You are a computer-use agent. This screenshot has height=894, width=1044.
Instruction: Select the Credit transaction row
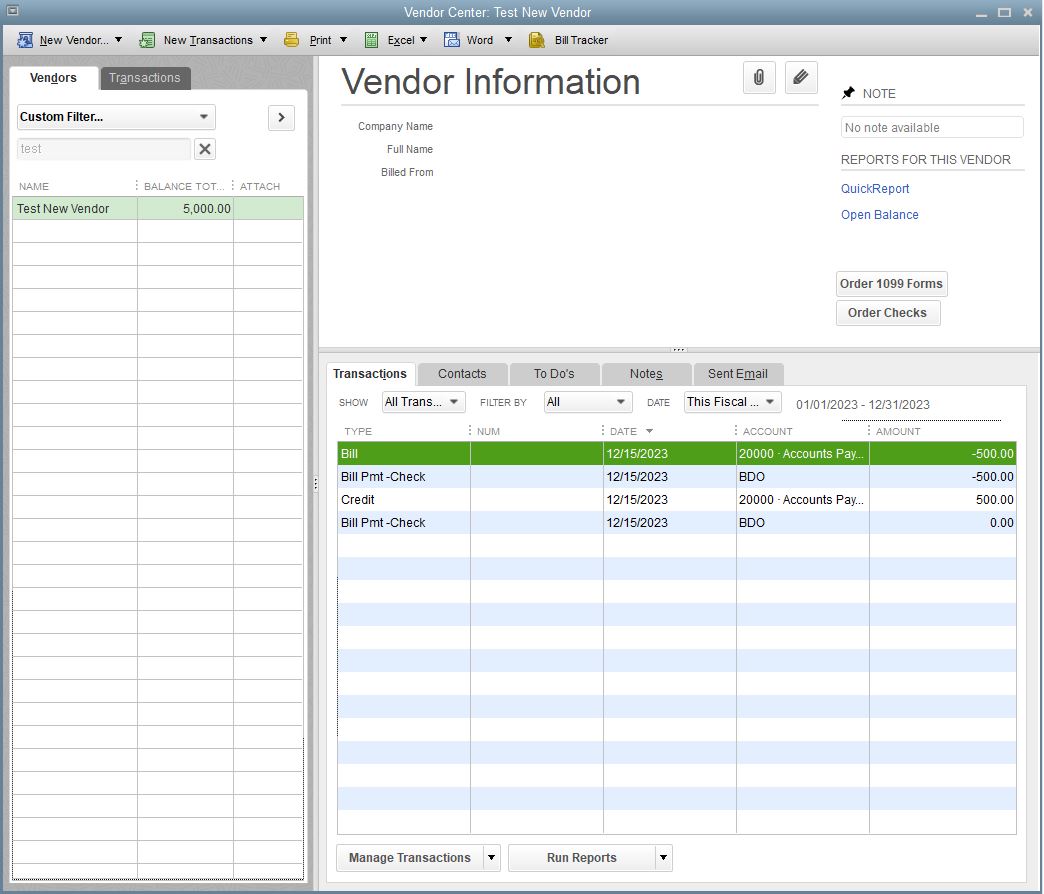click(676, 499)
